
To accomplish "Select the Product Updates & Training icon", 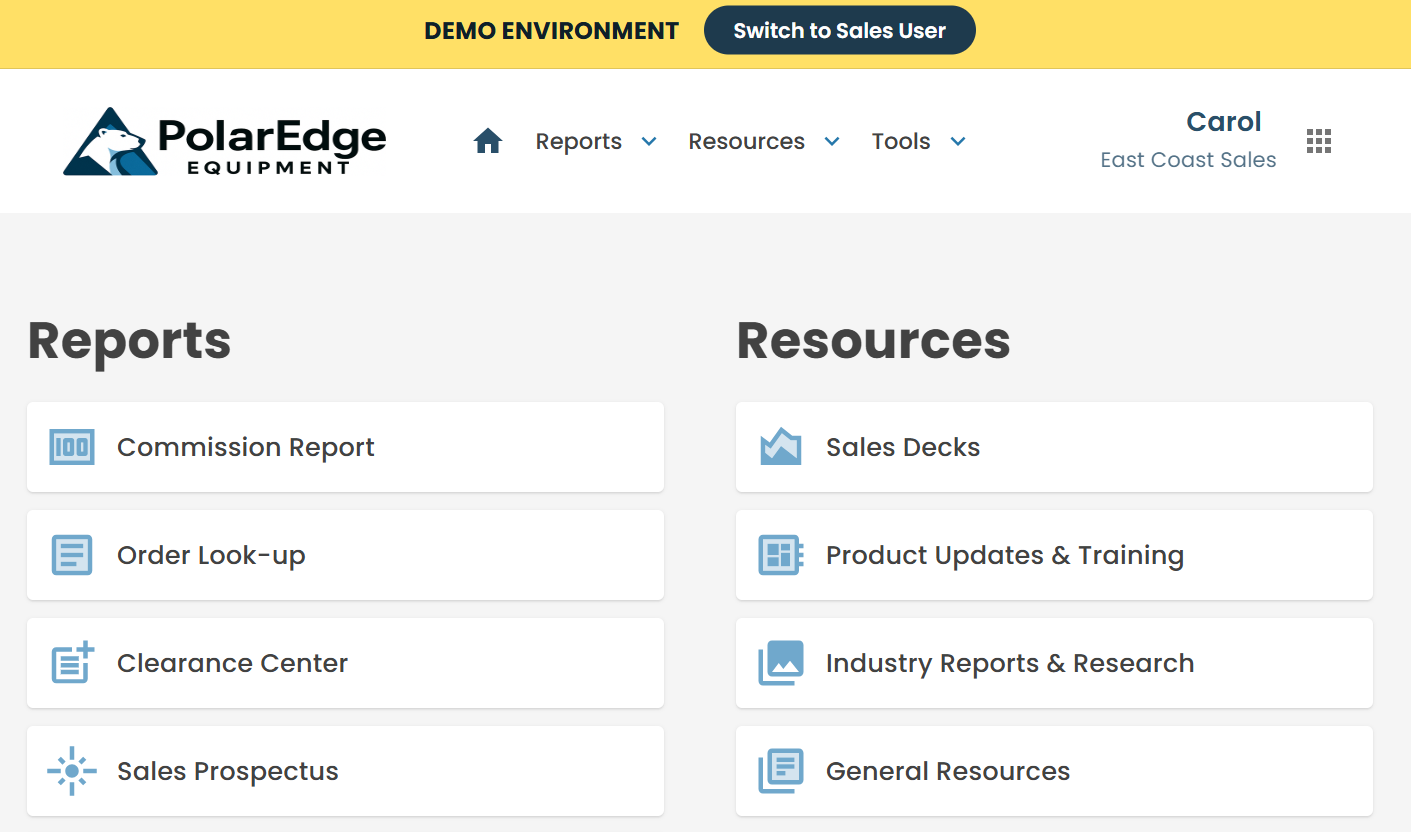I will click(x=781, y=555).
